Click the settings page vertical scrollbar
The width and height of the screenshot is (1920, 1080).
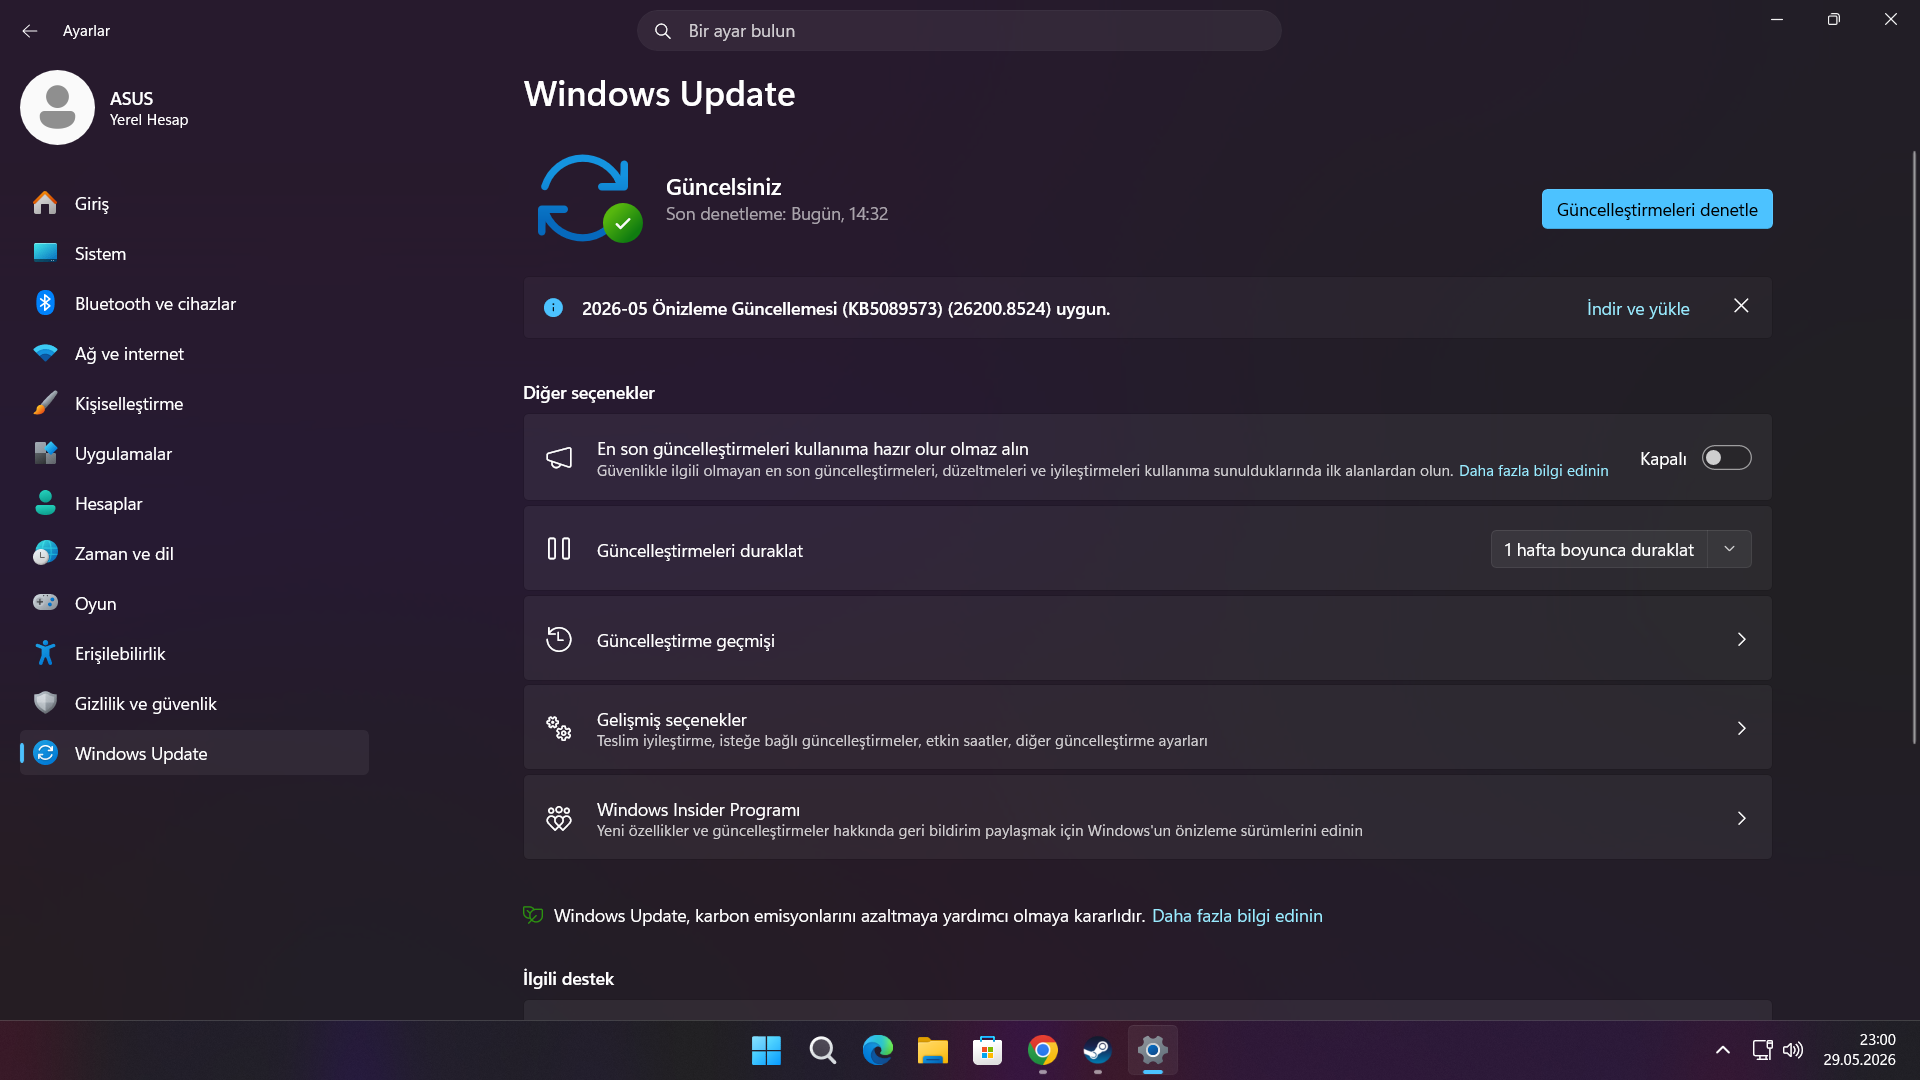pyautogui.click(x=1914, y=447)
